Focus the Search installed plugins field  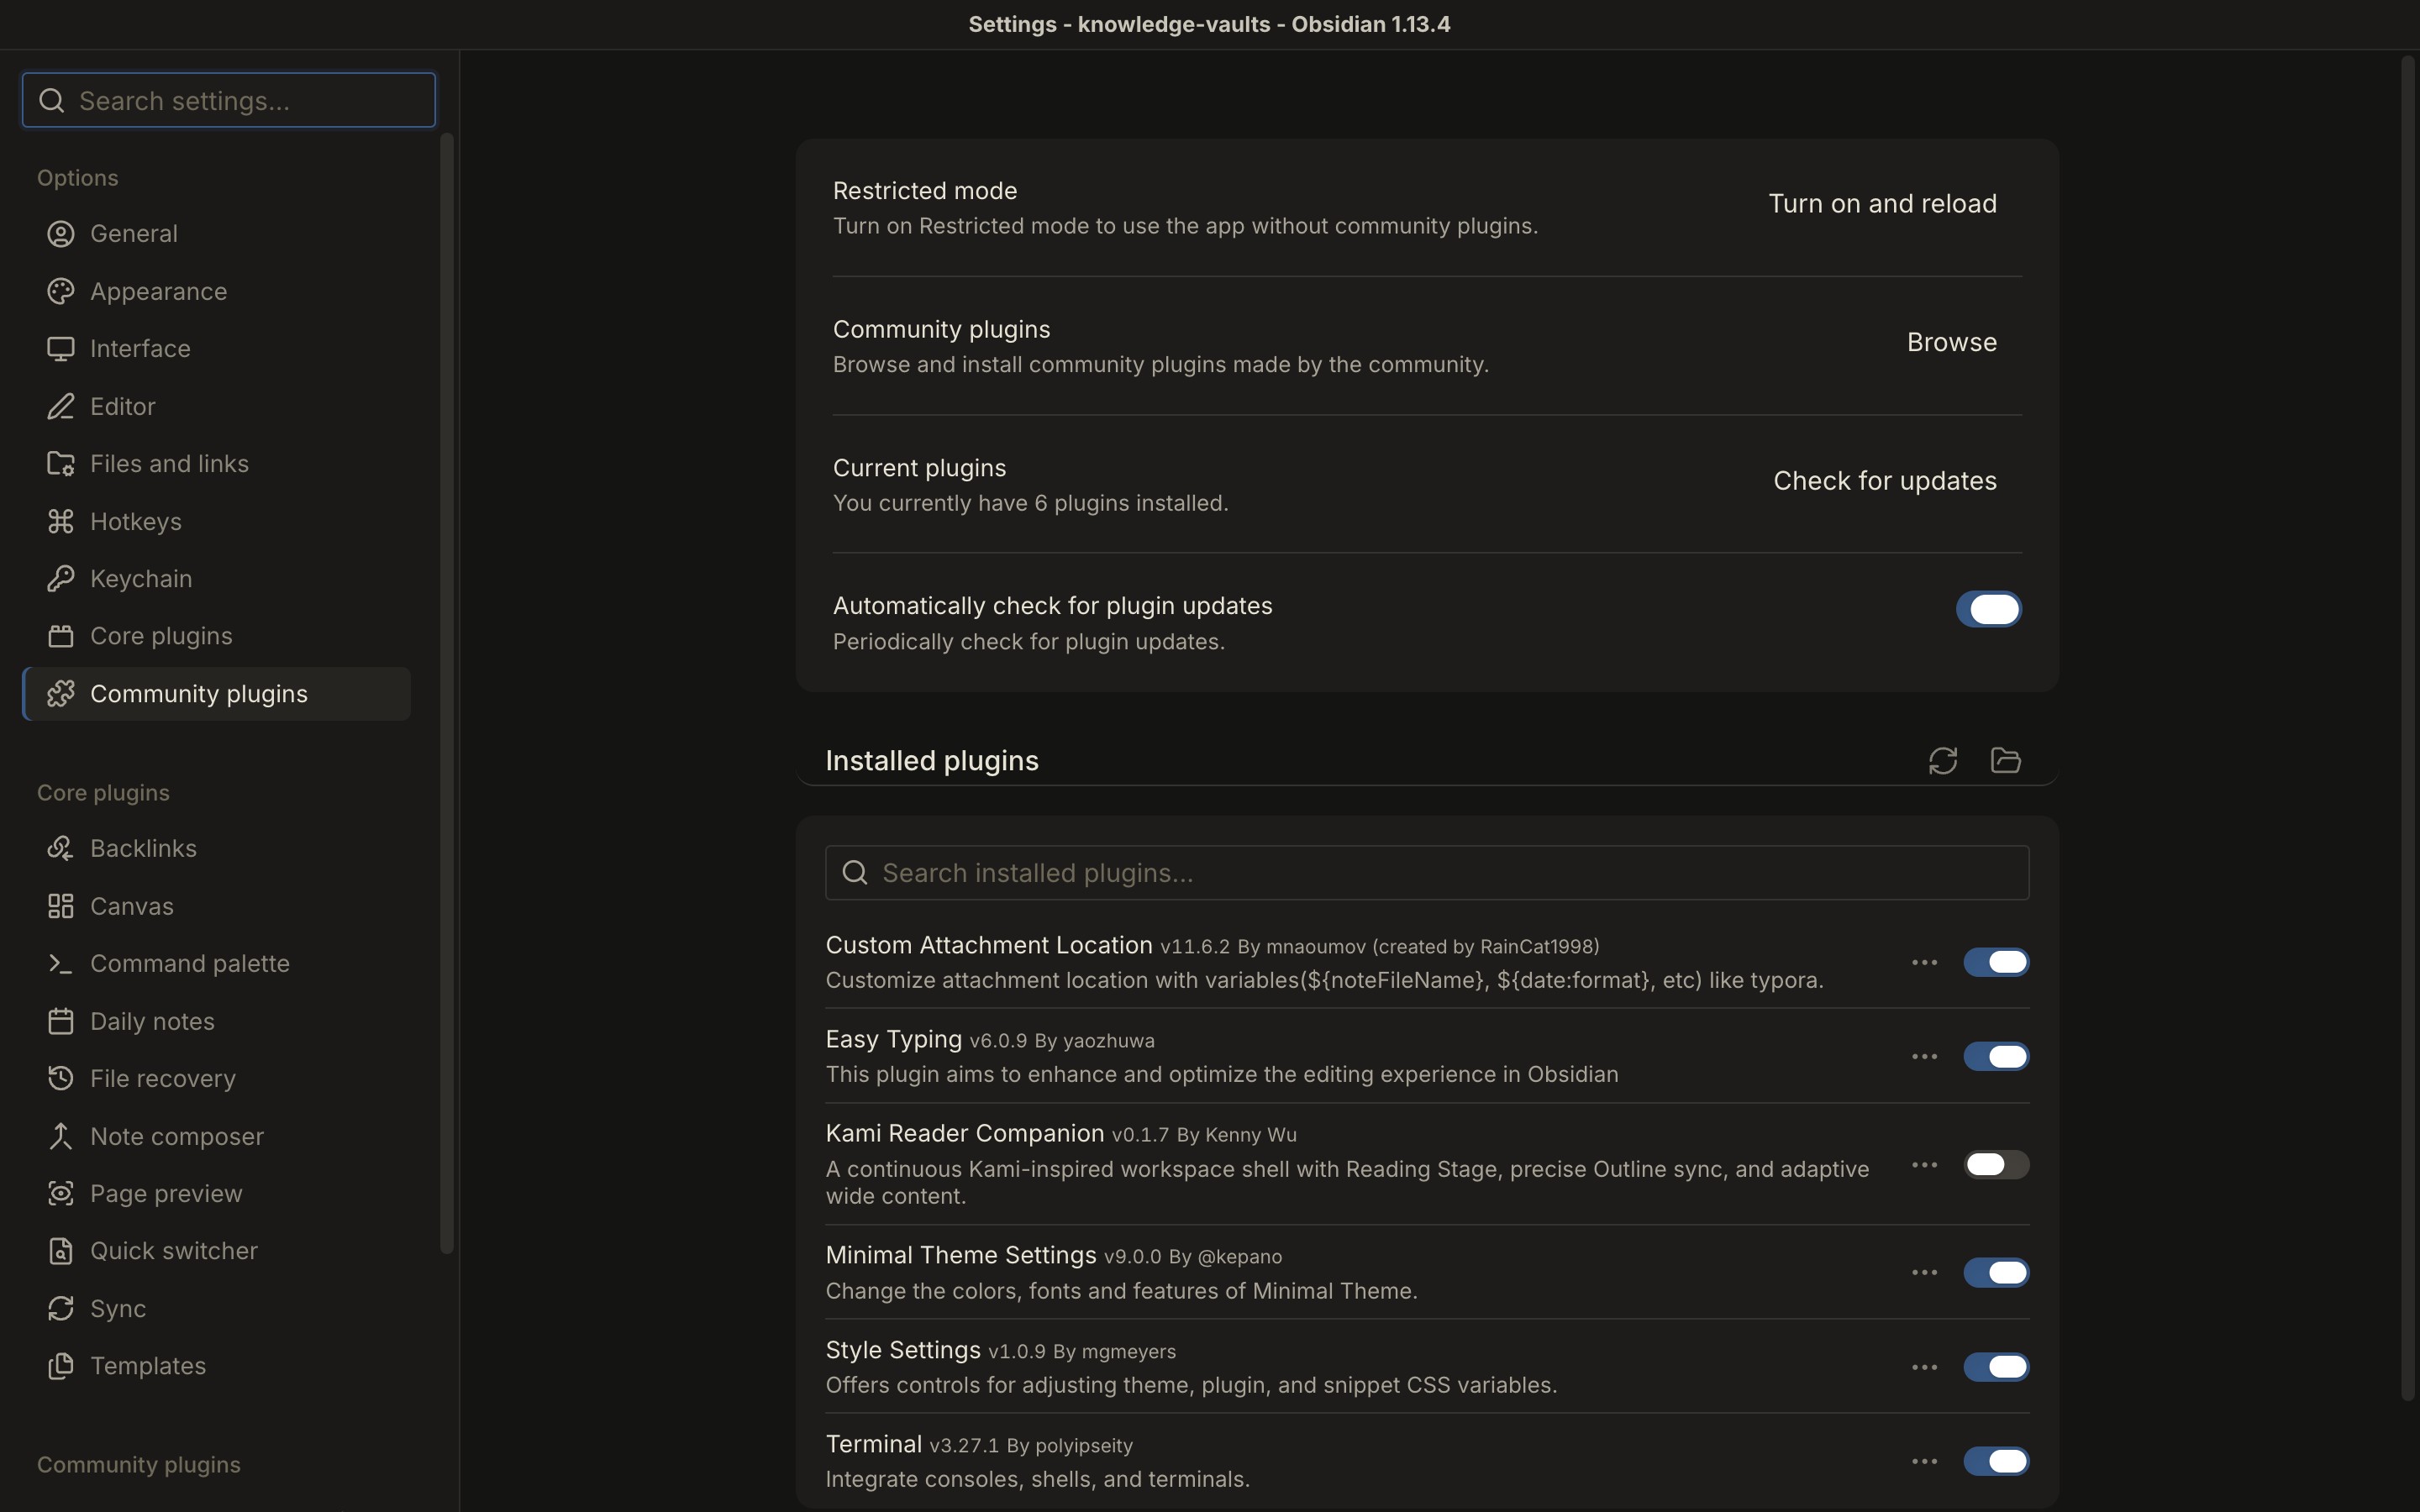click(1427, 873)
